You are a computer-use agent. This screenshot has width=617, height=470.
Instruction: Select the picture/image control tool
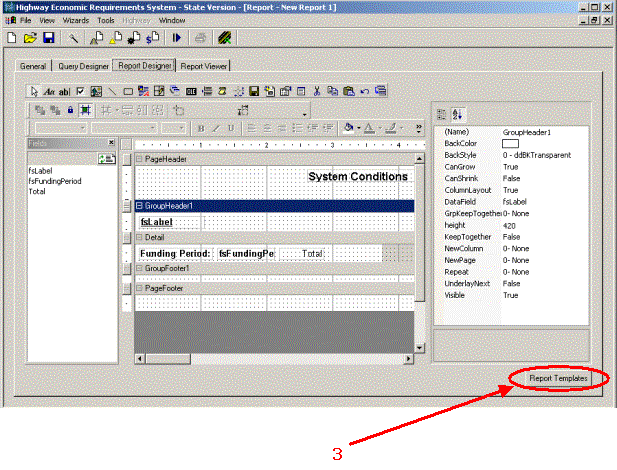coord(96,91)
